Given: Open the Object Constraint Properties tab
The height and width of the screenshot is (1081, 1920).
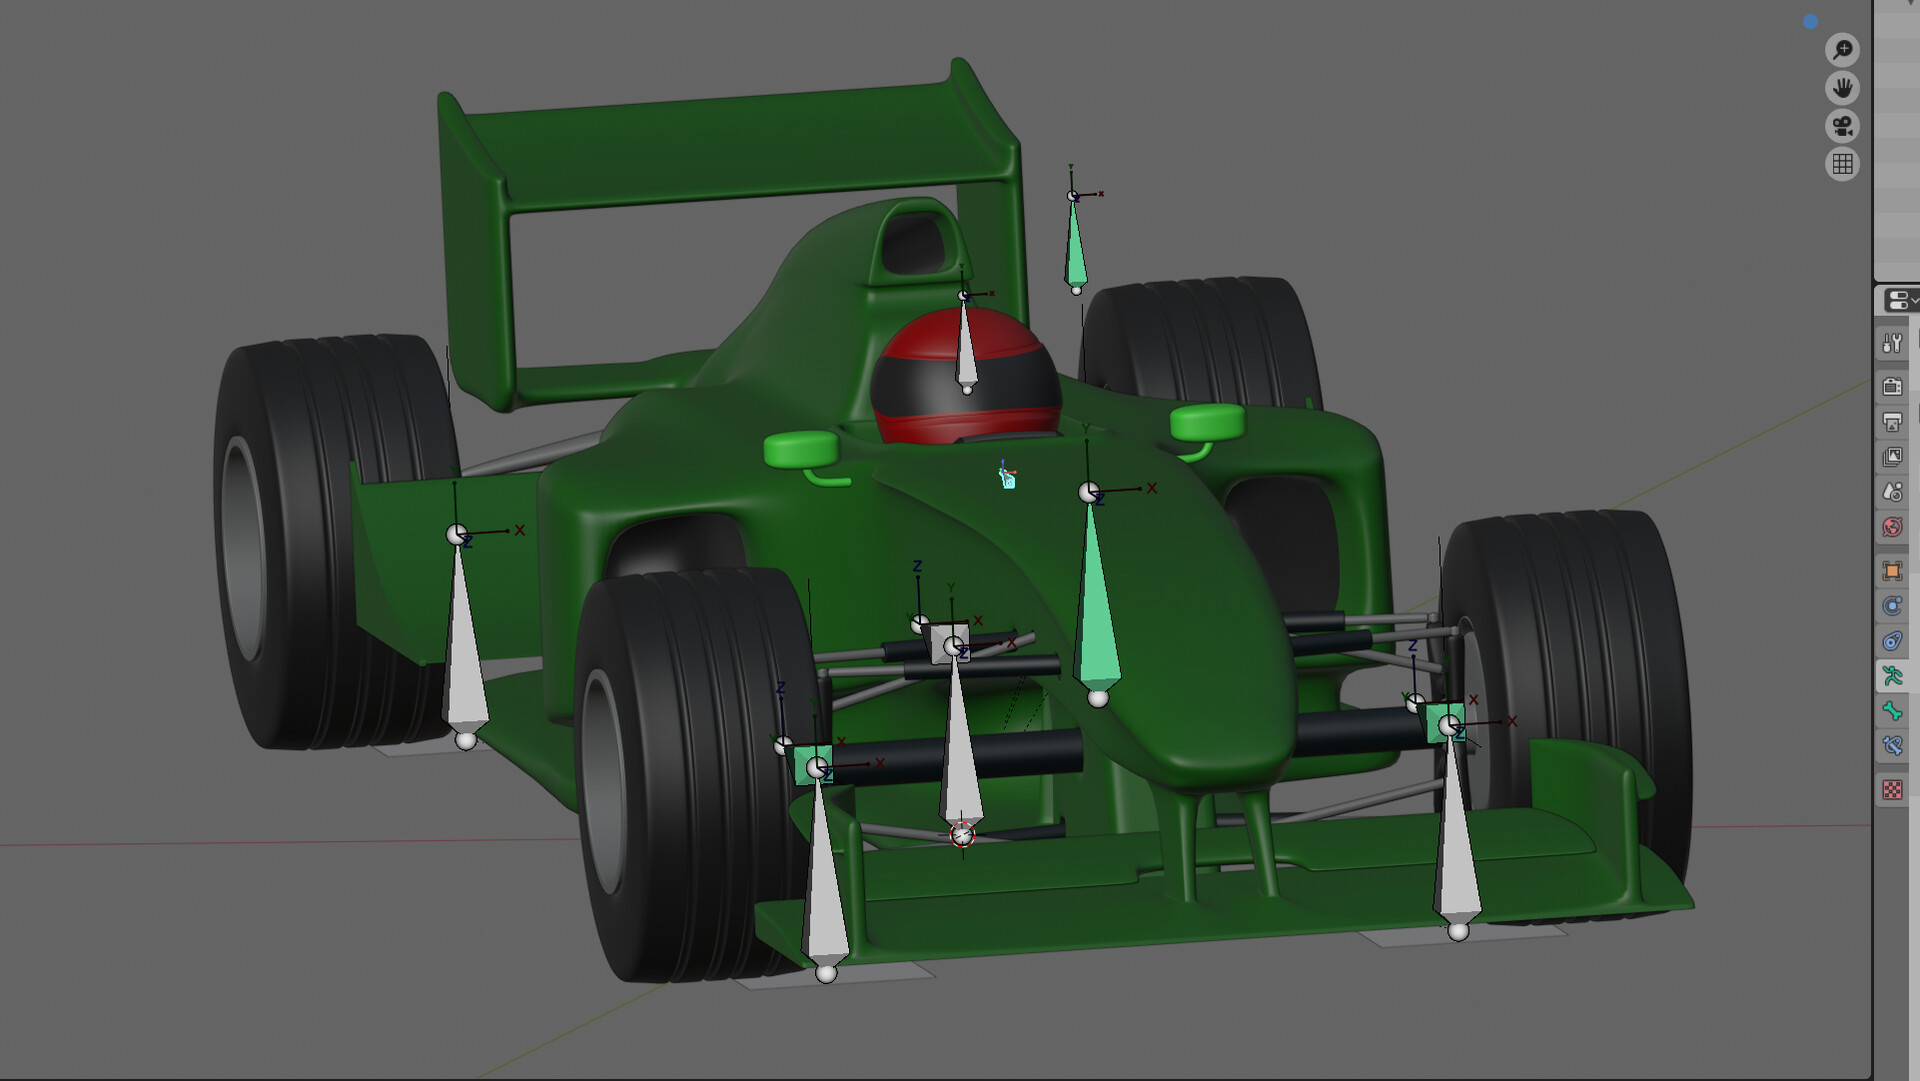Looking at the screenshot, I should (1893, 605).
